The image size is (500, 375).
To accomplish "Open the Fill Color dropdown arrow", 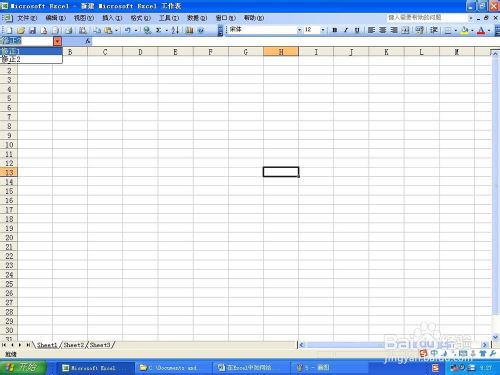I will pyautogui.click(x=472, y=30).
